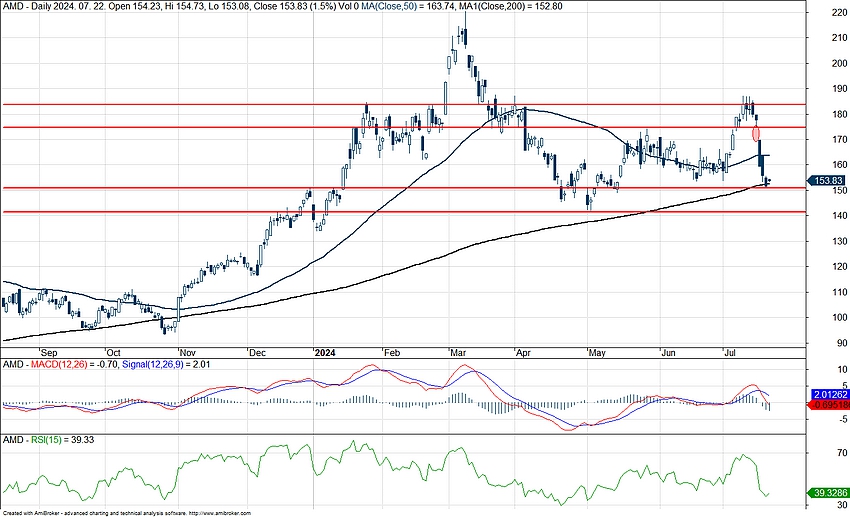Click the Feb label on the date axis

click(x=391, y=353)
